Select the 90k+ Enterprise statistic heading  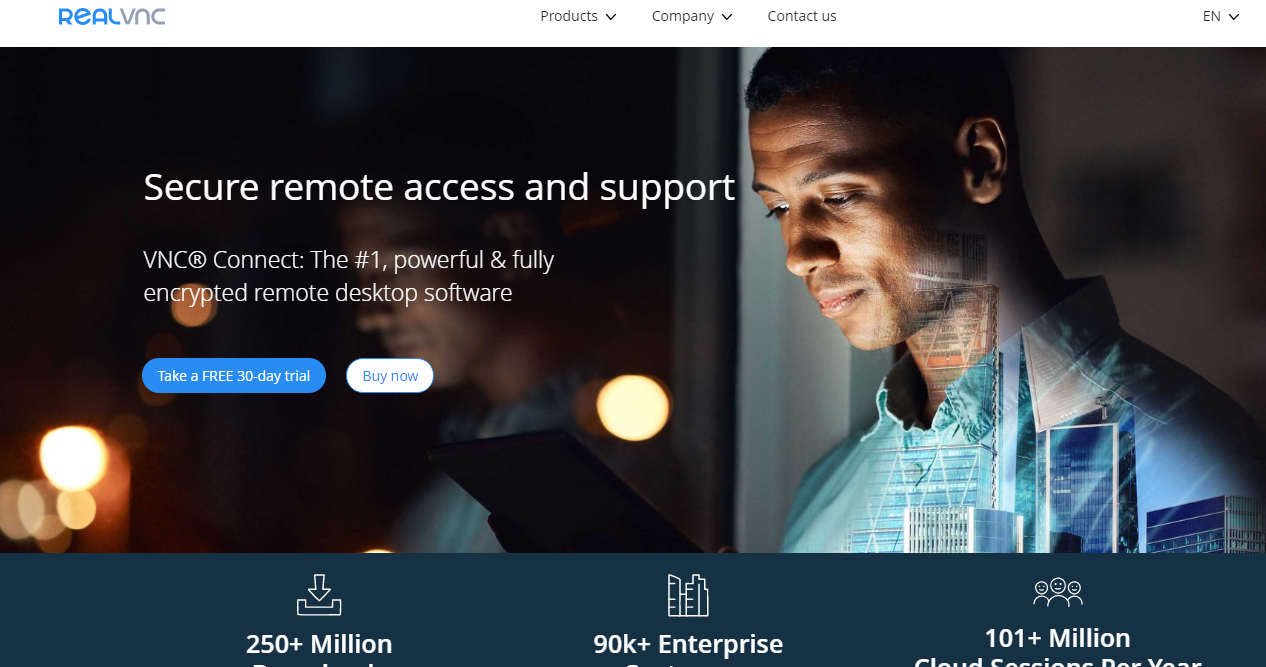click(x=688, y=643)
